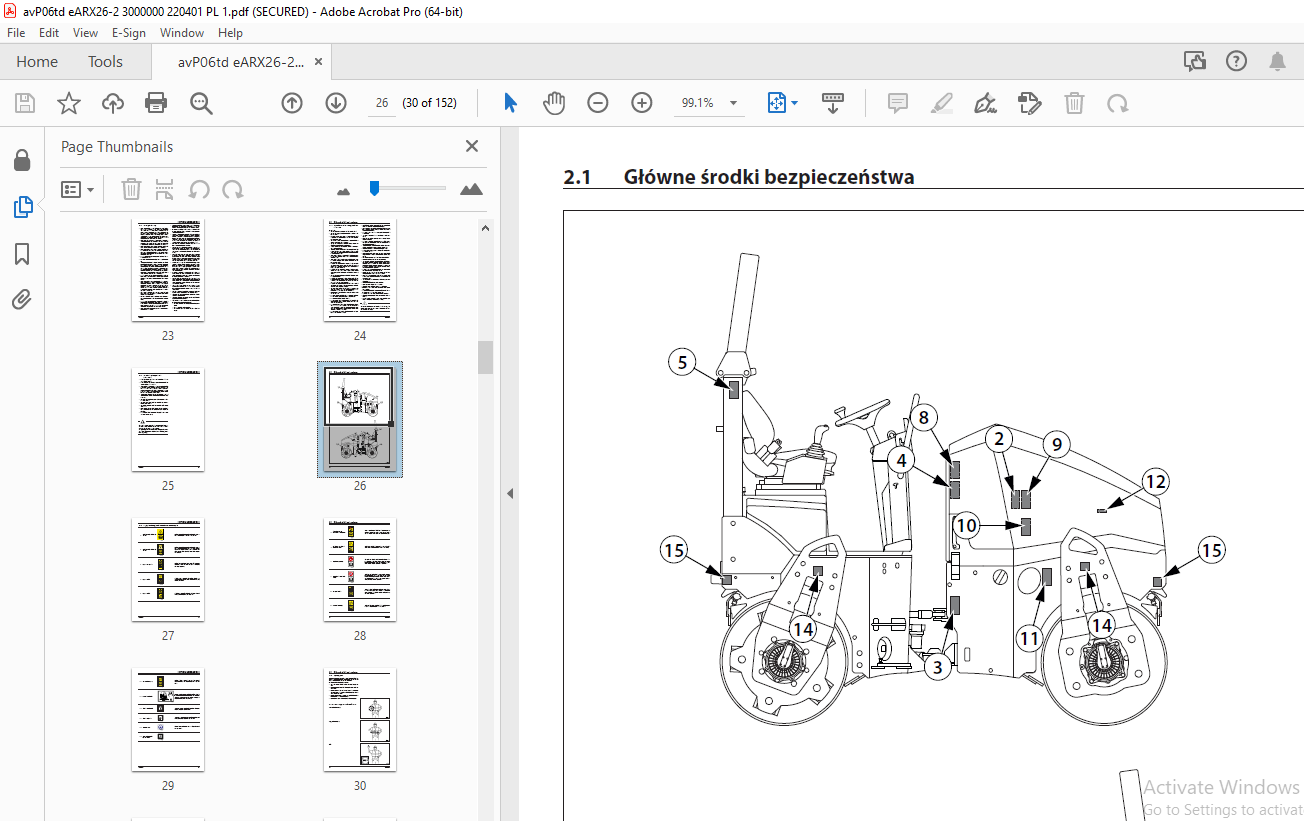Choose the selection arrow tool
The image size is (1304, 821).
pyautogui.click(x=510, y=103)
